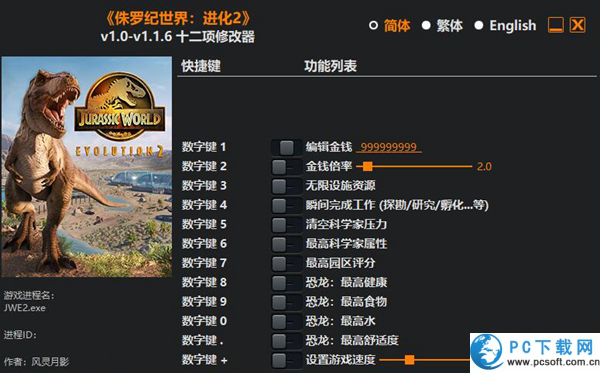Turn on 清空科学家压力 switch
This screenshot has width=600, height=373.
[287, 225]
